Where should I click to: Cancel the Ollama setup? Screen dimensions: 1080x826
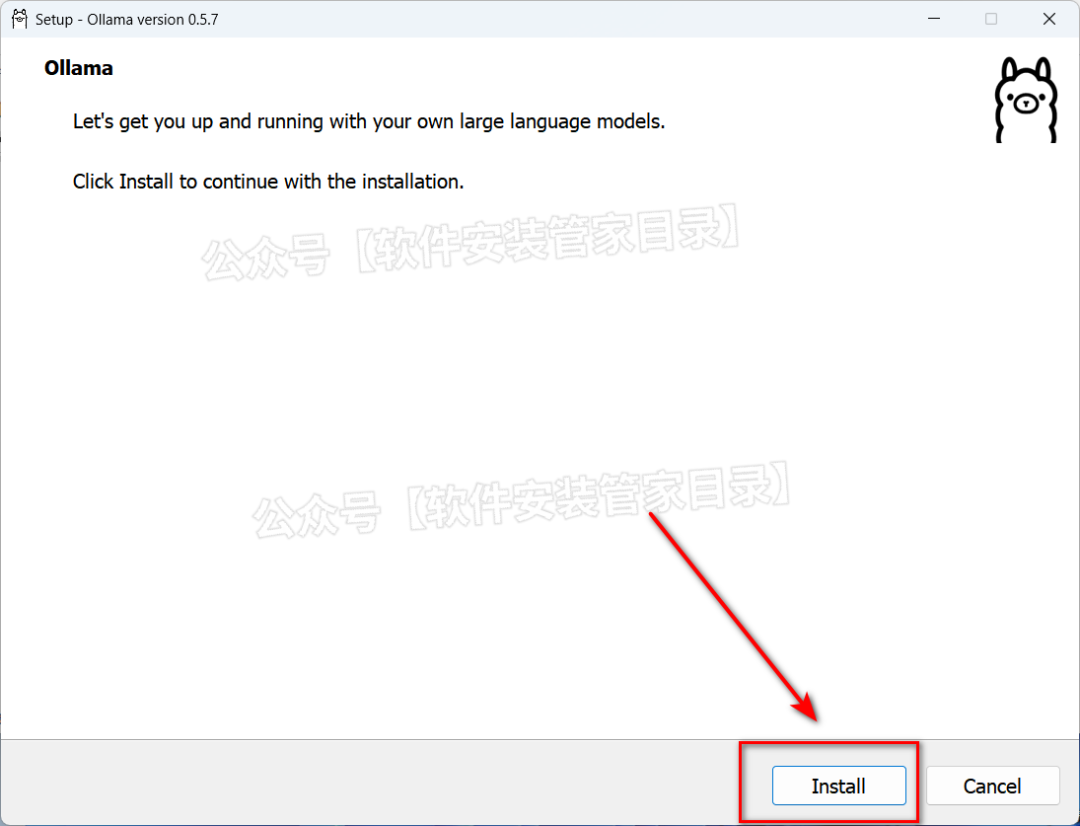tap(992, 785)
